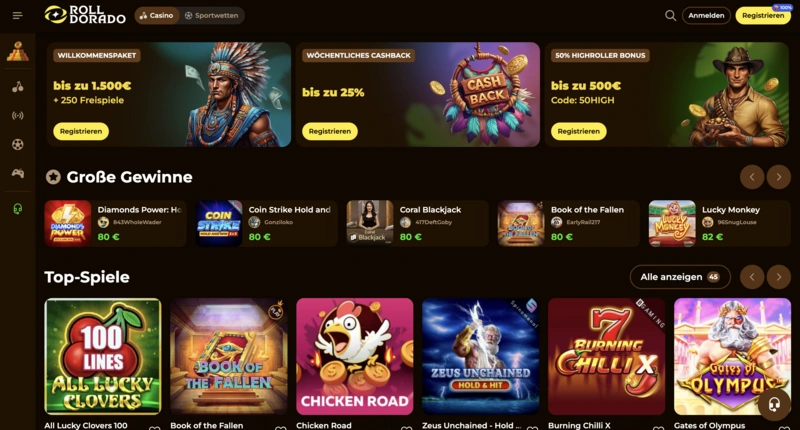Open the live chat headset bubble
Screen dimensions: 800x430
(x=774, y=404)
